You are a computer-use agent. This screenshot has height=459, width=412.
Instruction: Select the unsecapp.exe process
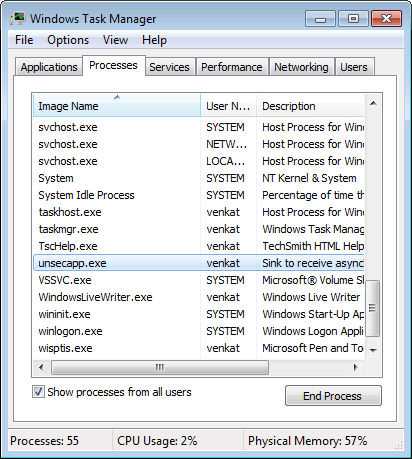click(199, 263)
